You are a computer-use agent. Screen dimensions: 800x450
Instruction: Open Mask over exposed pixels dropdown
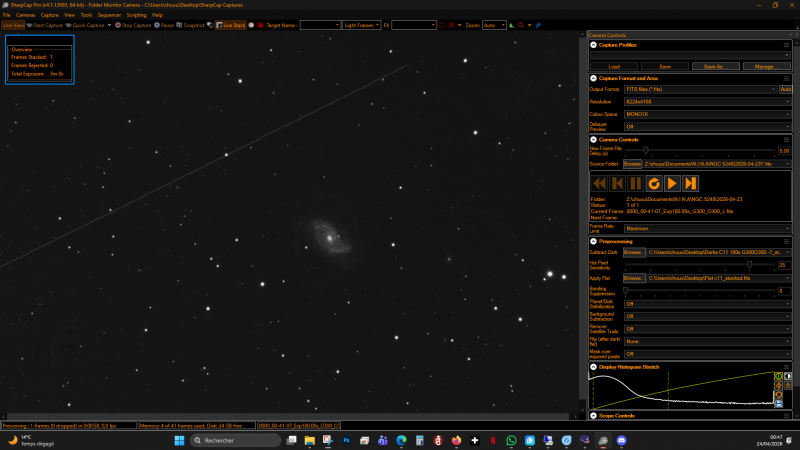708,354
